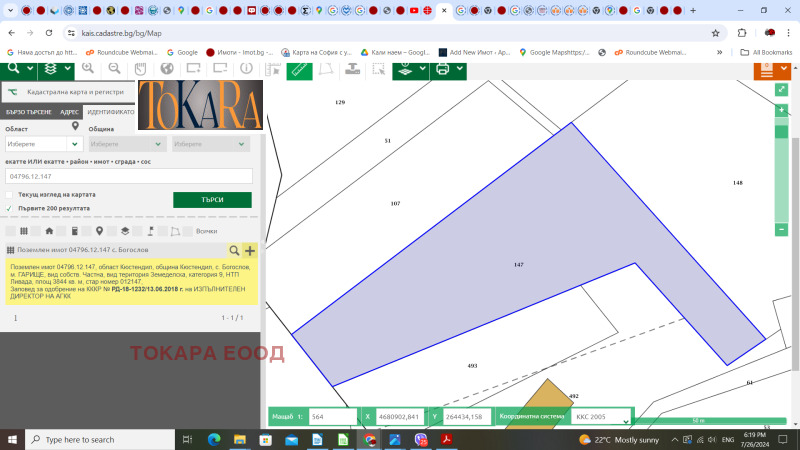Zoom to parcel with result magnifier icon
The image size is (800, 450).
pyautogui.click(x=234, y=251)
